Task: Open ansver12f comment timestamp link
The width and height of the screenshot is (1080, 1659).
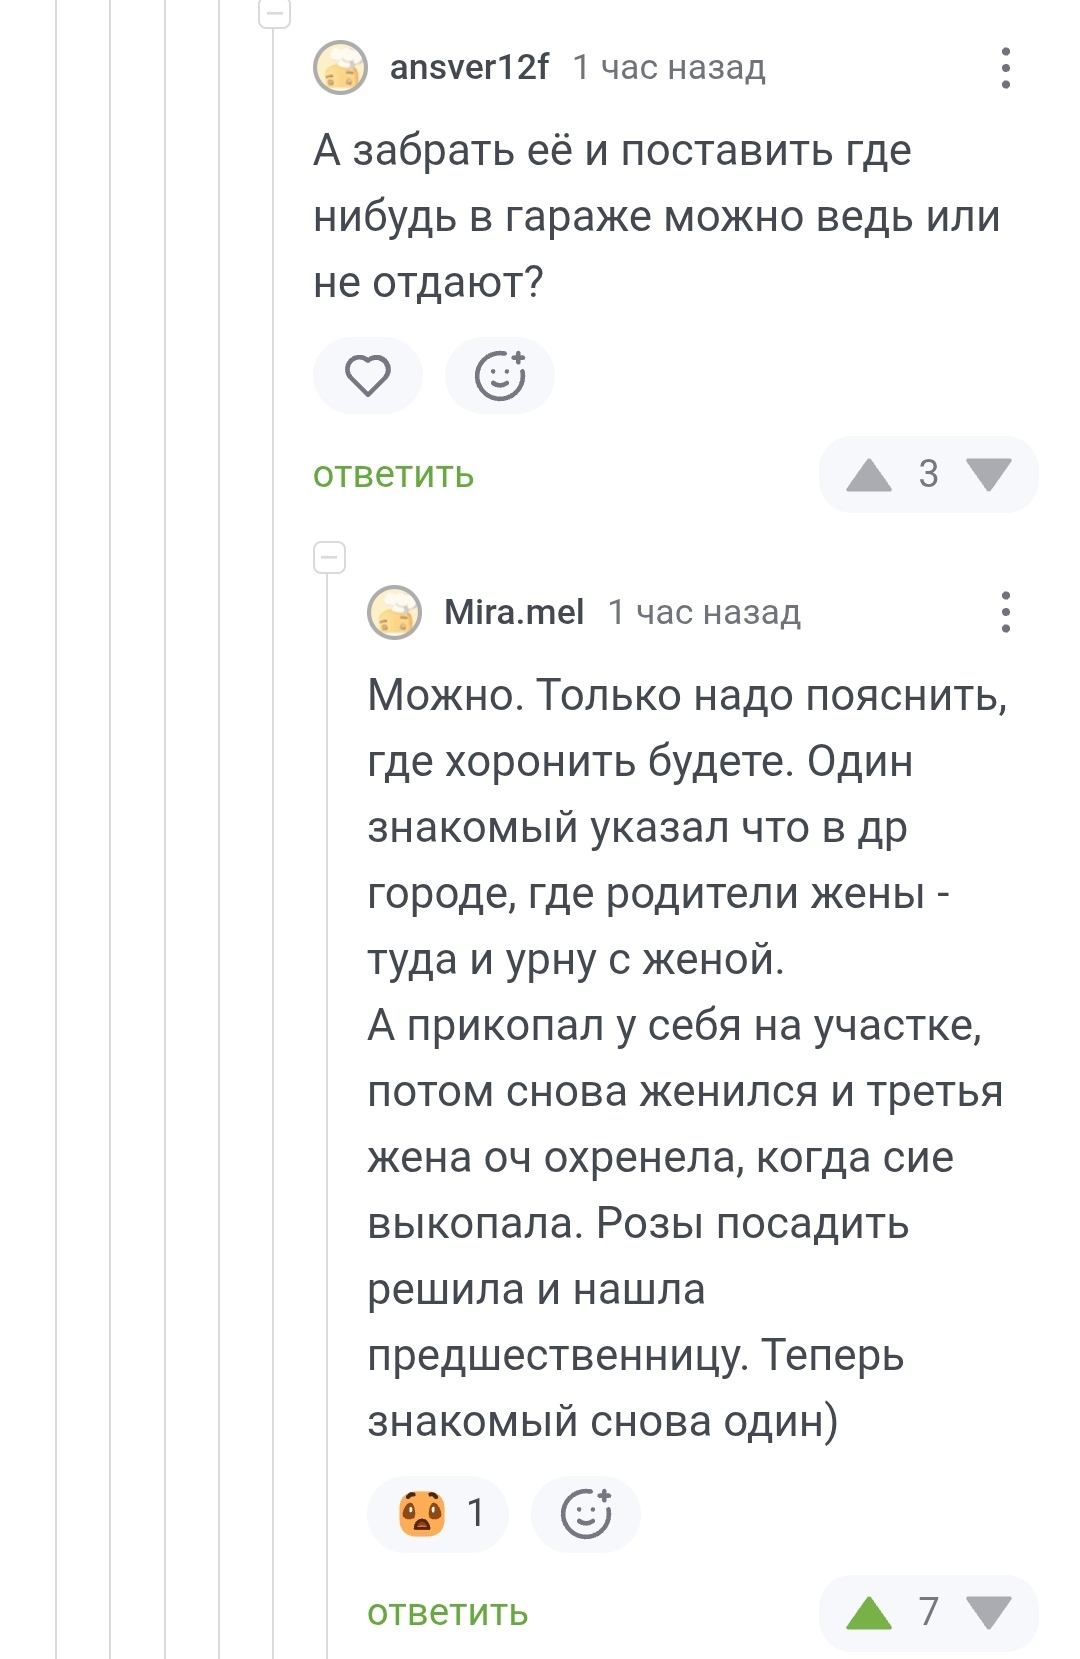Action: (x=669, y=68)
